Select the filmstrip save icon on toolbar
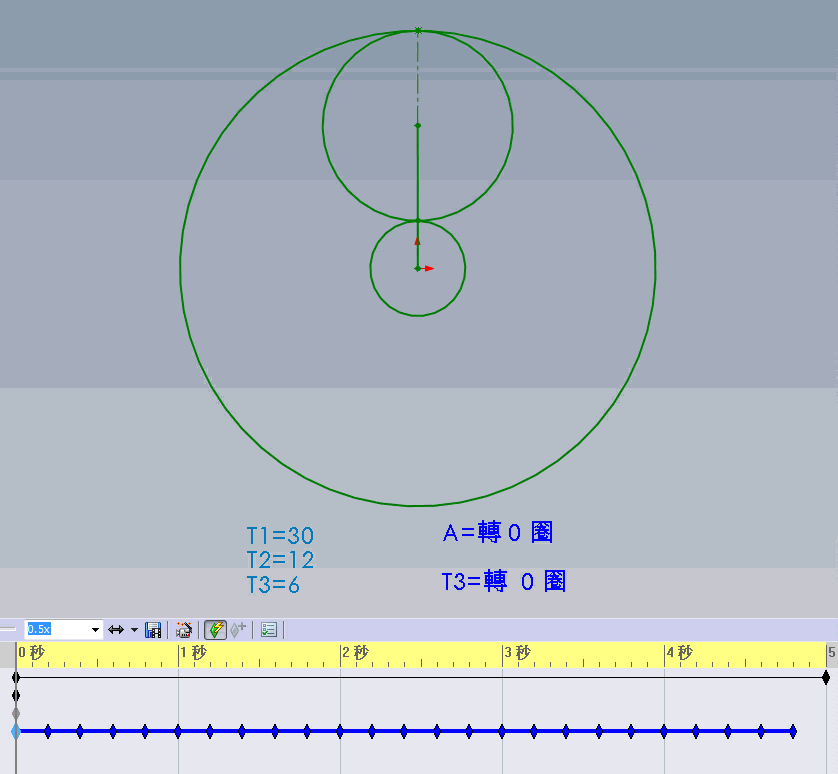Screen dimensions: 838x774 point(153,629)
